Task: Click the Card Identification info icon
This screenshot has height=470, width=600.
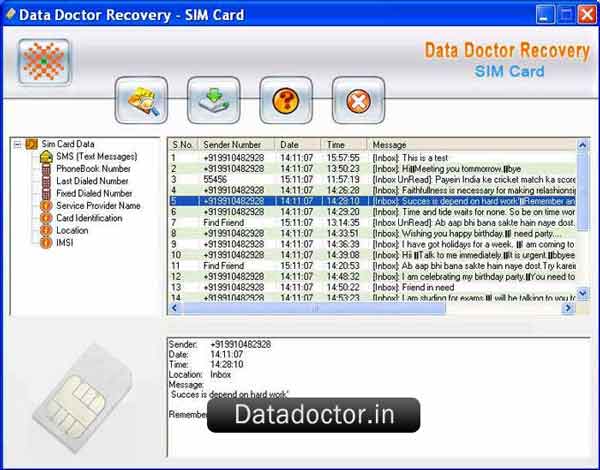Action: (x=46, y=218)
